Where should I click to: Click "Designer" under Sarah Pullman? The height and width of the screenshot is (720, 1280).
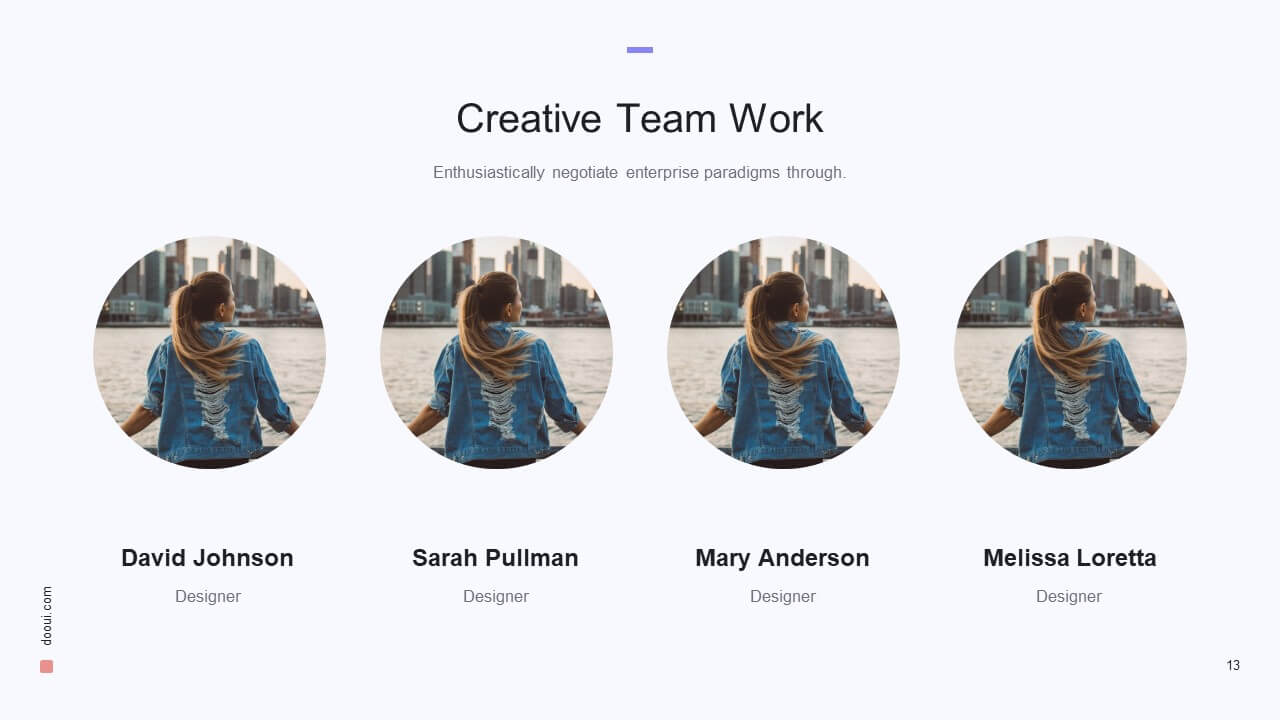click(496, 596)
